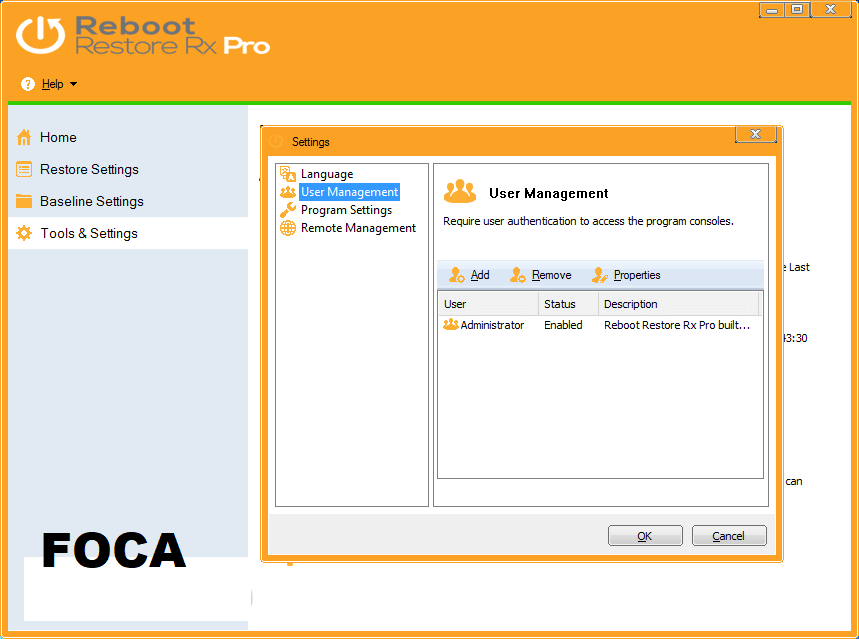Close the main Reboot Restore Rx Pro window

click(x=831, y=10)
